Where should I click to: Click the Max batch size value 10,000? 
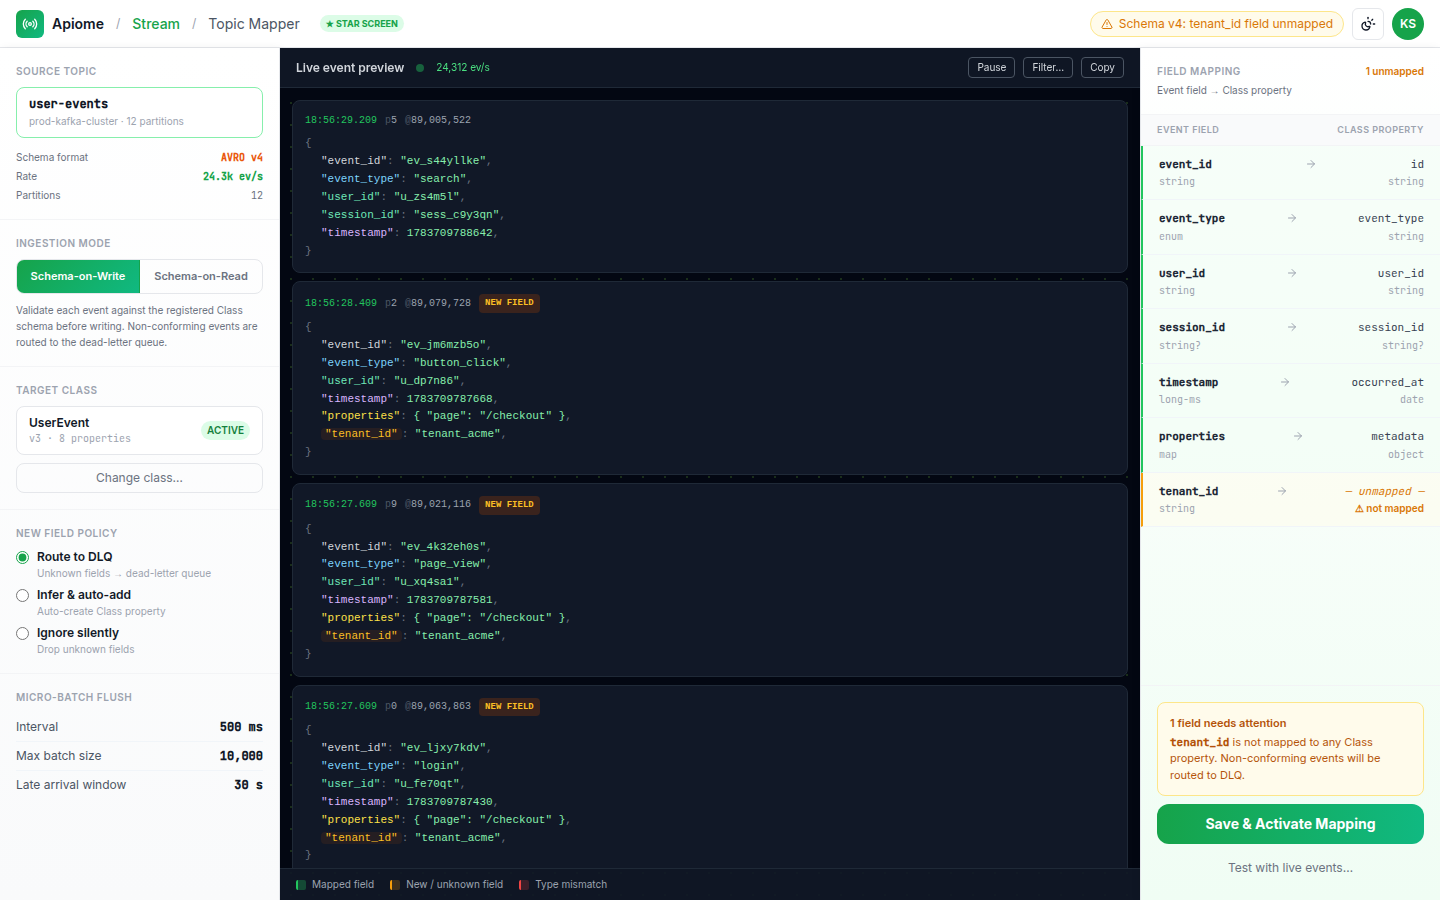pyautogui.click(x=241, y=756)
